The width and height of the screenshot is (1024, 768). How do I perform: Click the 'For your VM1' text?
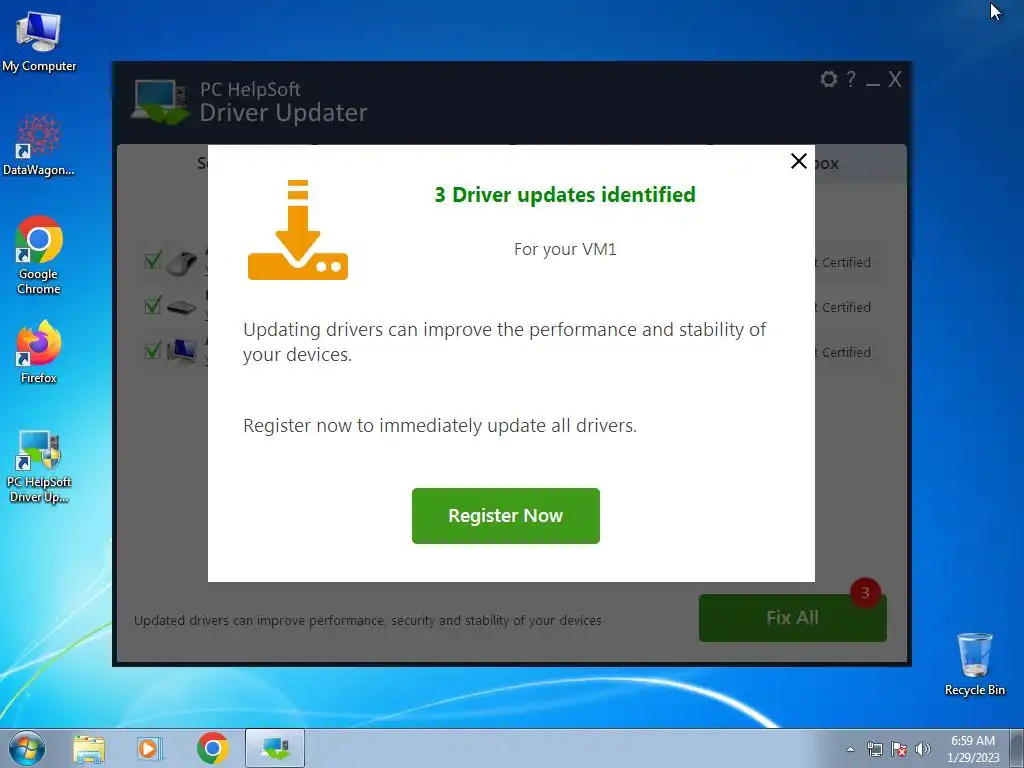tap(565, 249)
